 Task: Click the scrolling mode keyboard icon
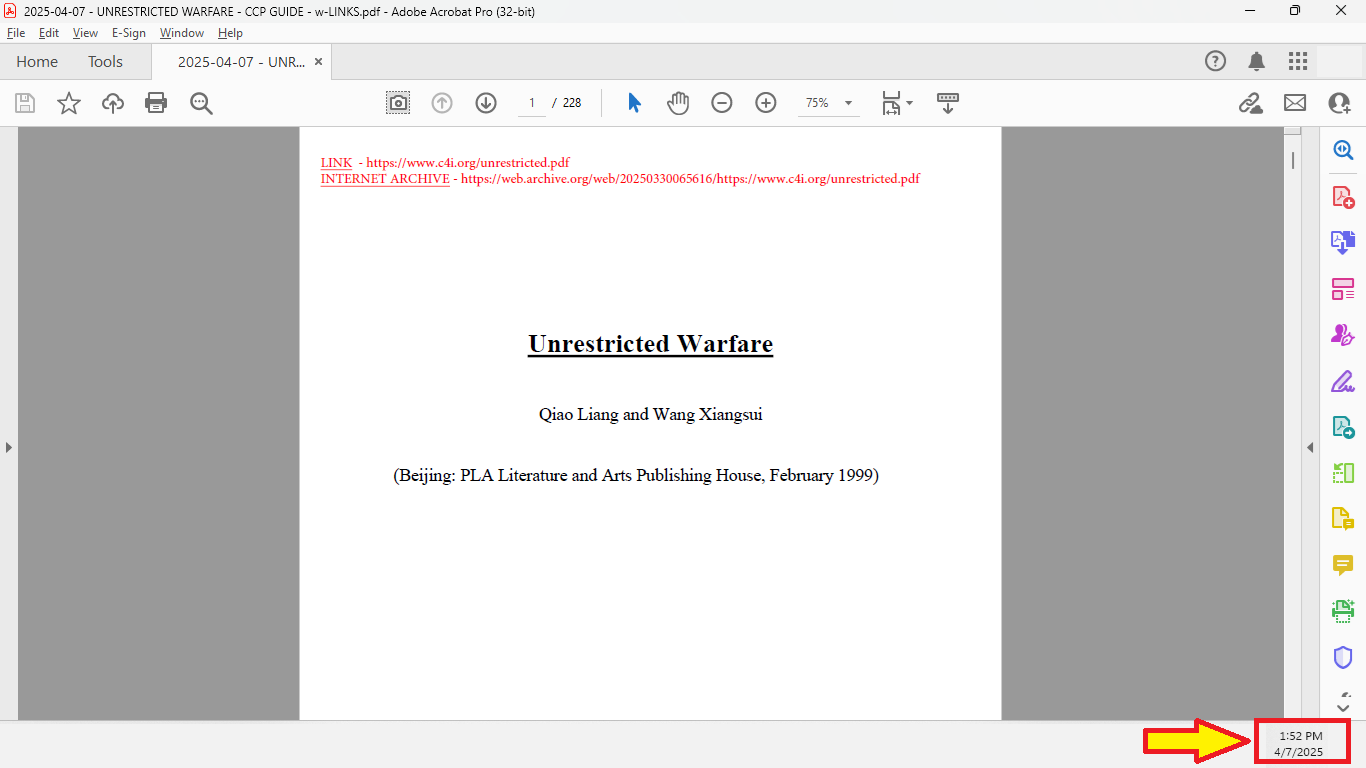[x=948, y=103]
